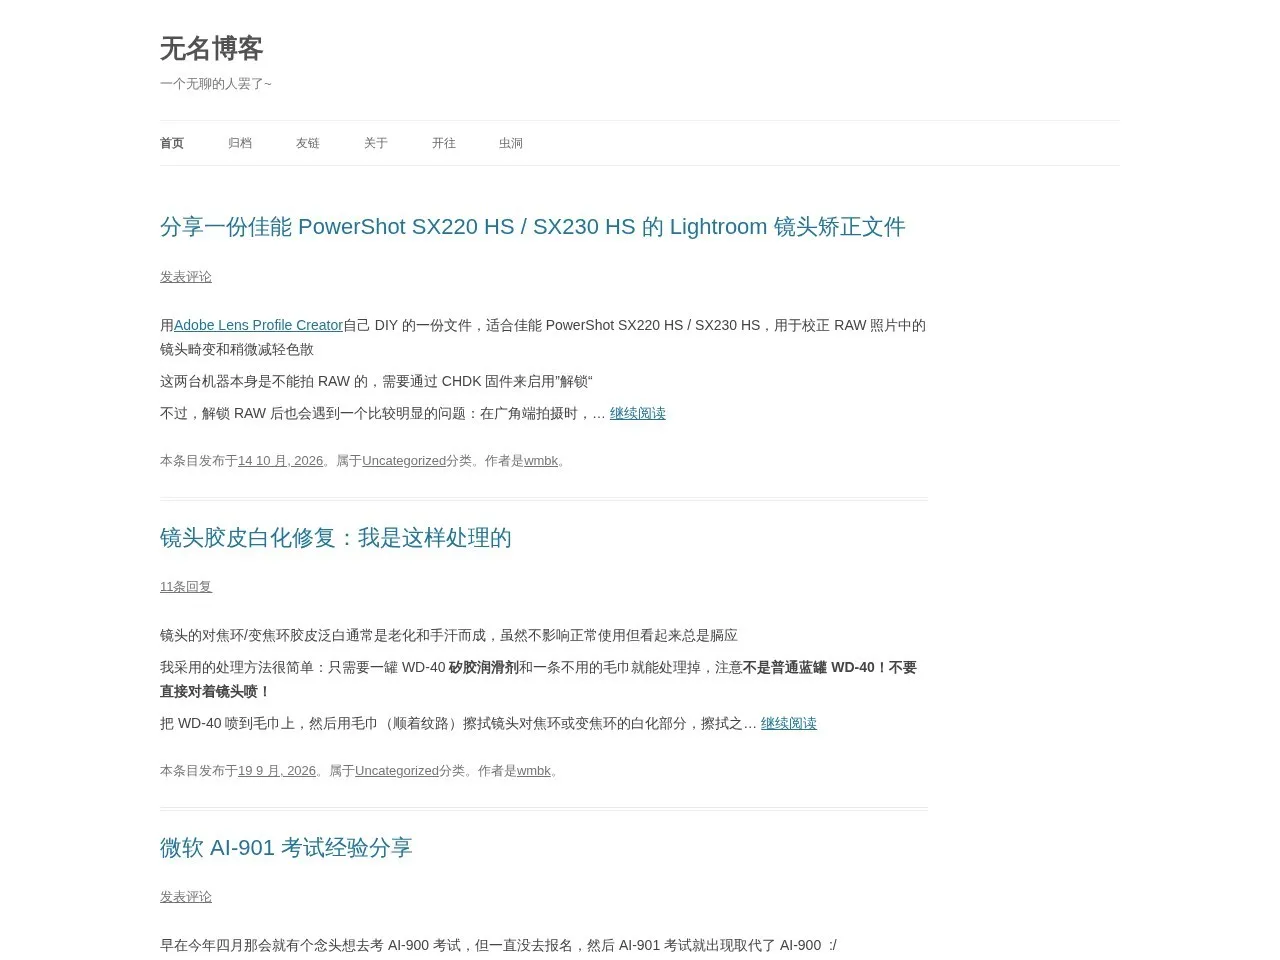
Task: Open Uncategorized category of the 镜头胶皮 post
Action: click(x=397, y=771)
